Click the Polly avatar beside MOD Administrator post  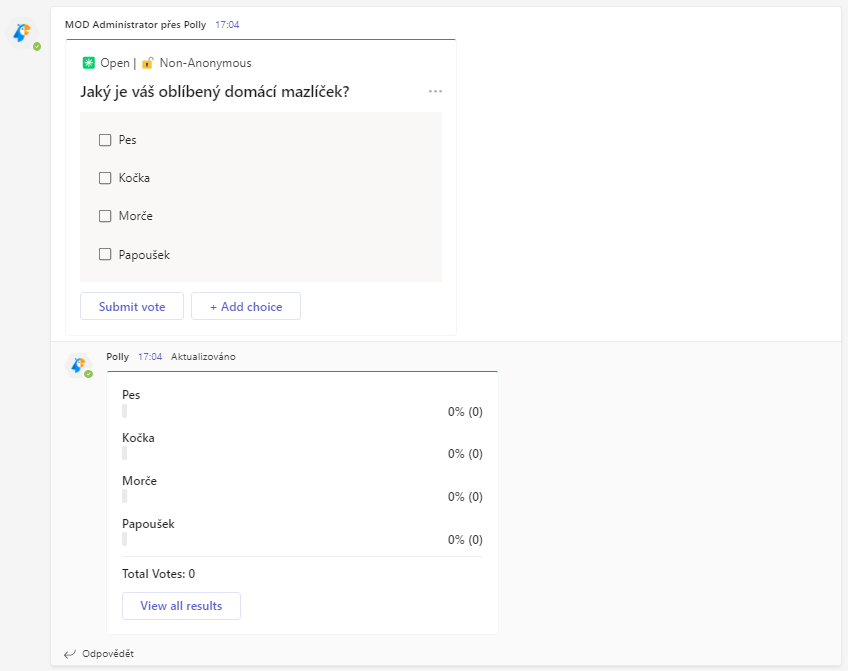tap(22, 34)
